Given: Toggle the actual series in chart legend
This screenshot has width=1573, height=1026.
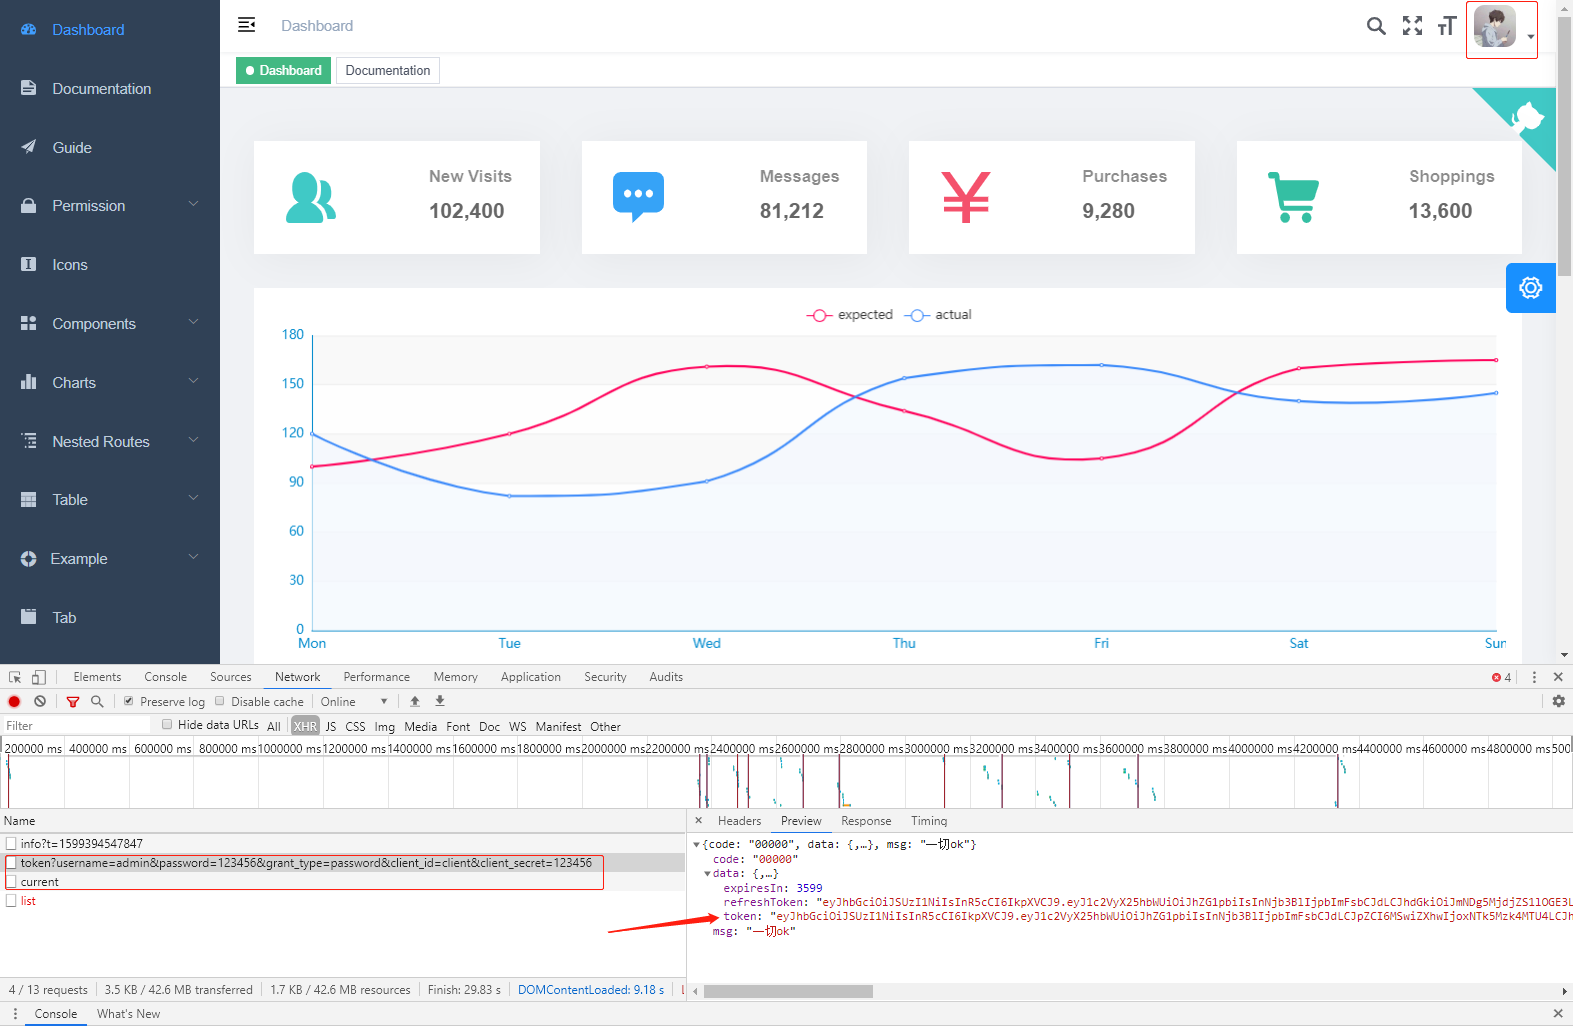Looking at the screenshot, I should tap(938, 315).
